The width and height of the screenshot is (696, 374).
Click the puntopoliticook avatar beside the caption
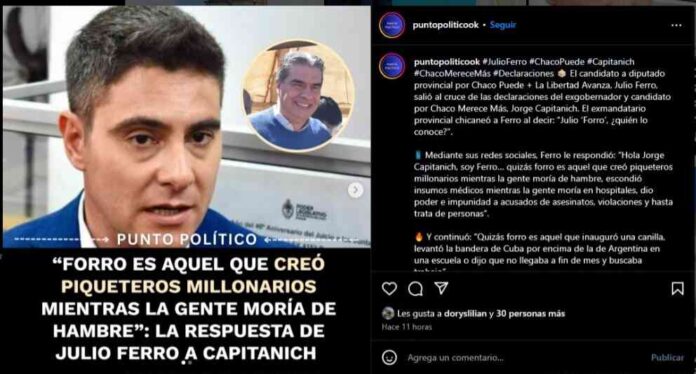pyautogui.click(x=392, y=67)
